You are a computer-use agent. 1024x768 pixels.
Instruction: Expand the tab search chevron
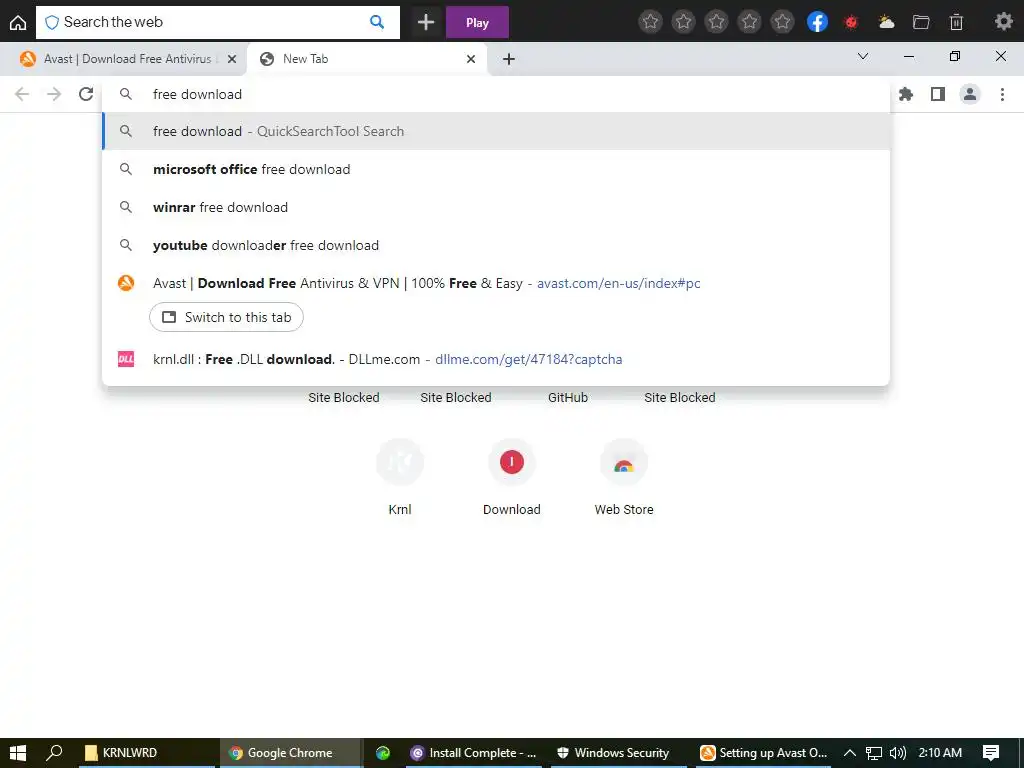(x=863, y=57)
